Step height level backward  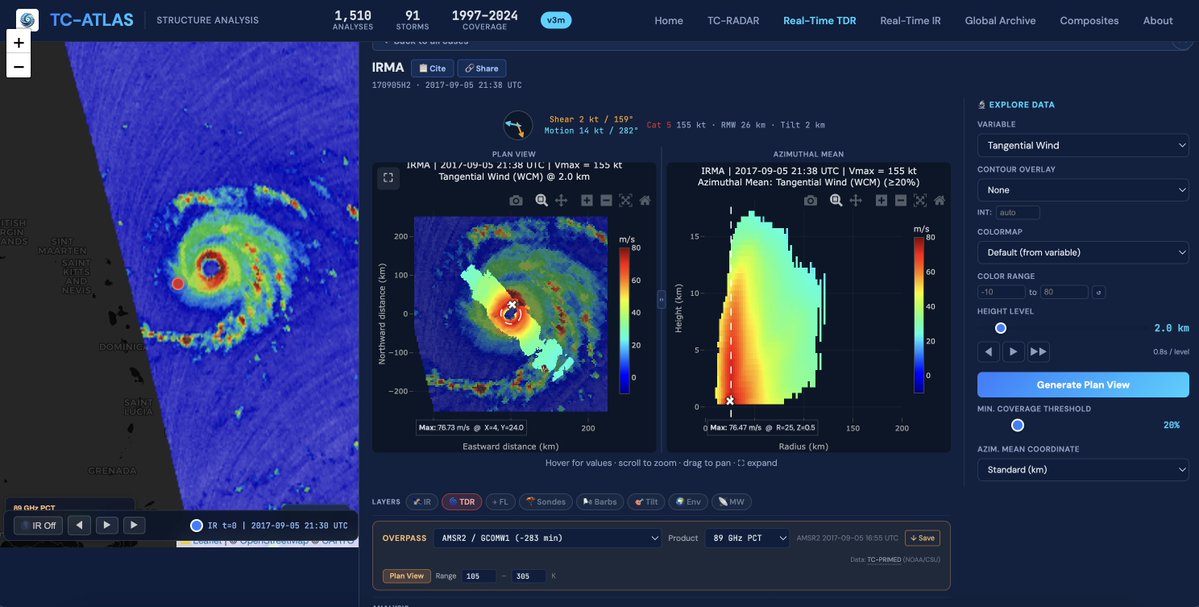[x=989, y=352]
